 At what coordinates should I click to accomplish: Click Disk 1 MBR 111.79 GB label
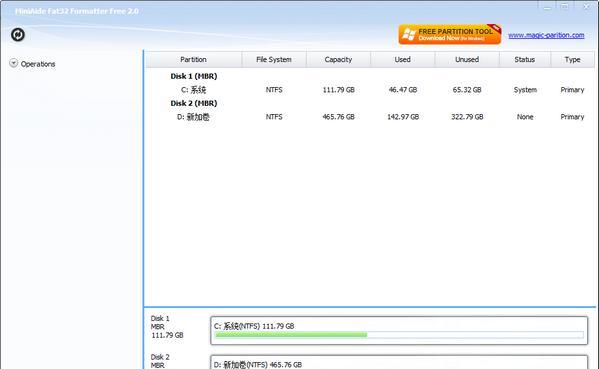tap(167, 327)
